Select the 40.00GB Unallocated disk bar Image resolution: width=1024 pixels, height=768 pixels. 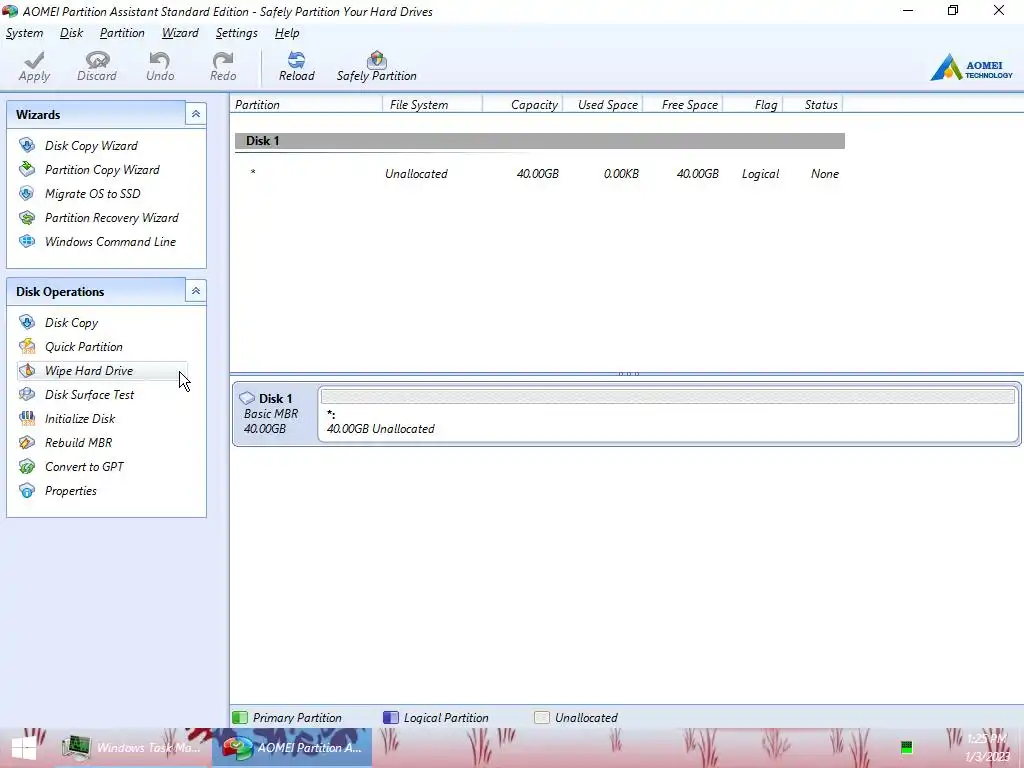(667, 413)
